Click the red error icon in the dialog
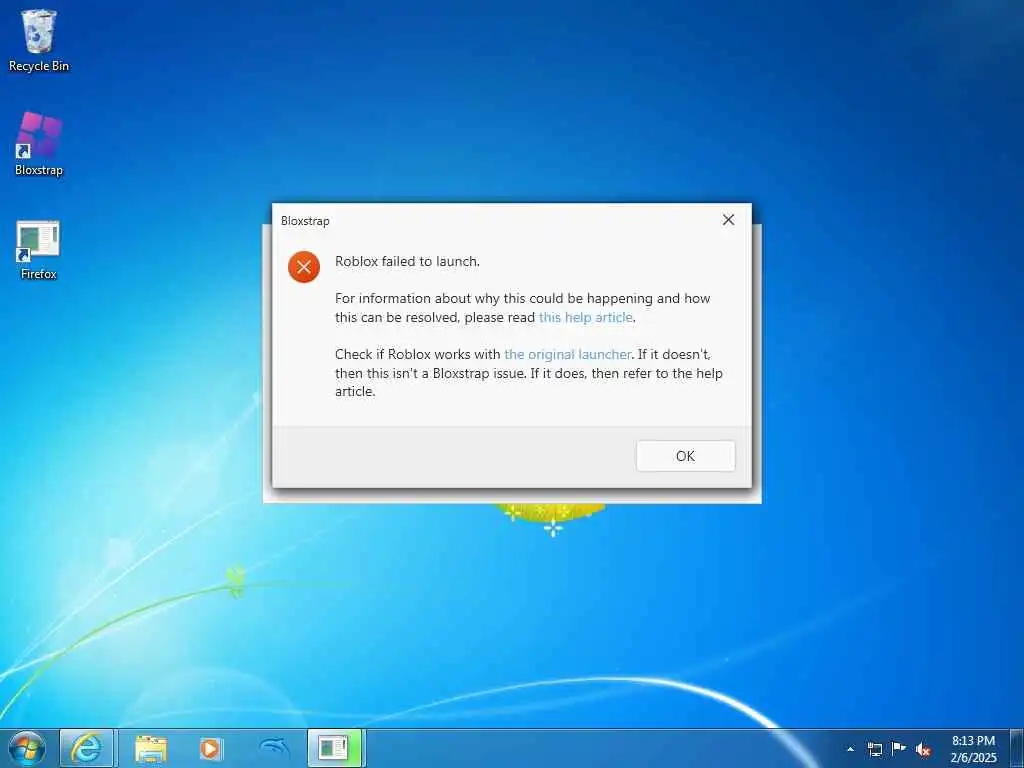 (304, 266)
